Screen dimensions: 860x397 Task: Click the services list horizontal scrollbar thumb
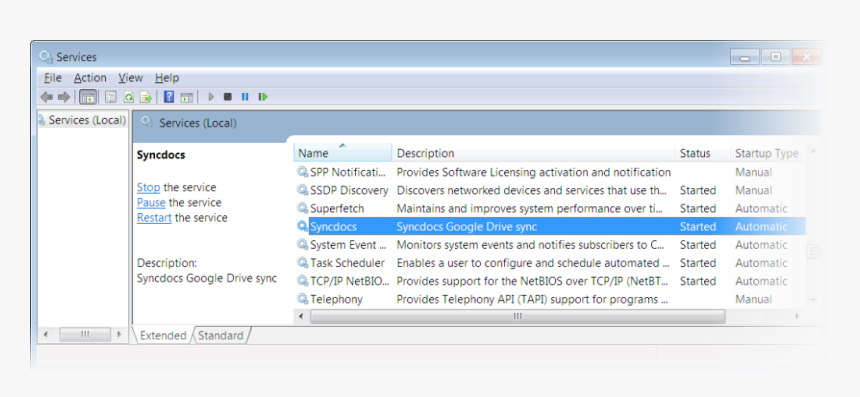[517, 316]
